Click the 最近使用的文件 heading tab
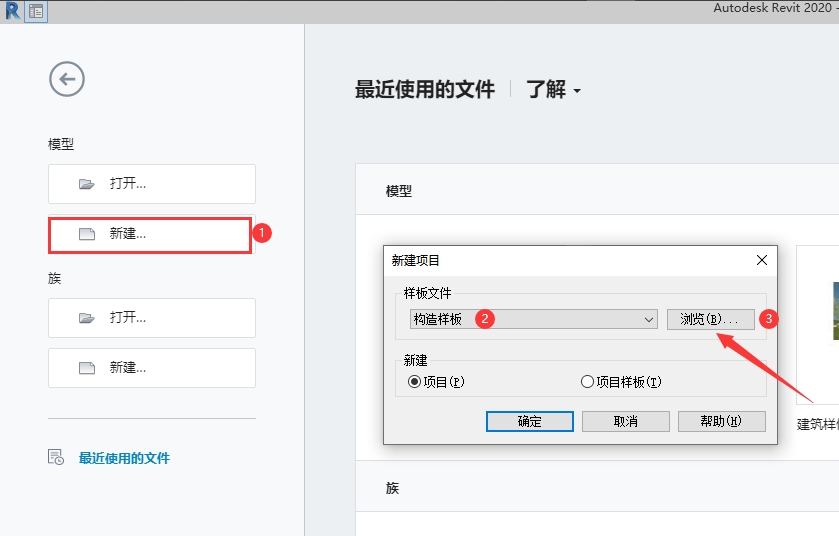Image resolution: width=839 pixels, height=536 pixels. (425, 89)
